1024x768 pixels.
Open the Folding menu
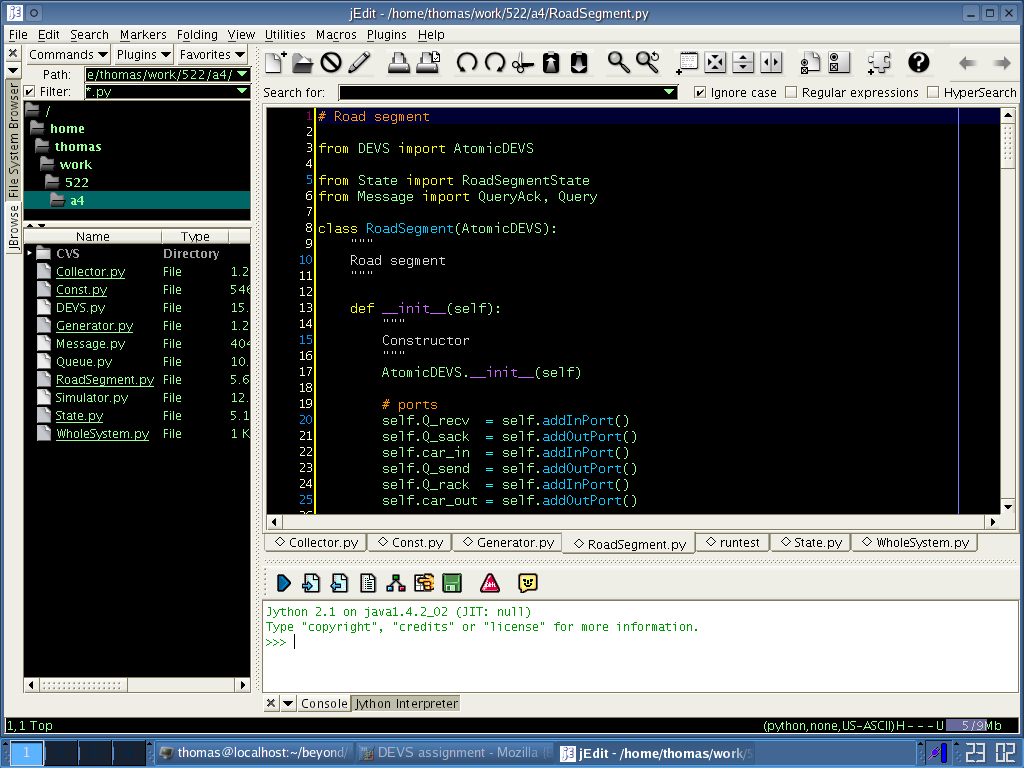point(197,35)
